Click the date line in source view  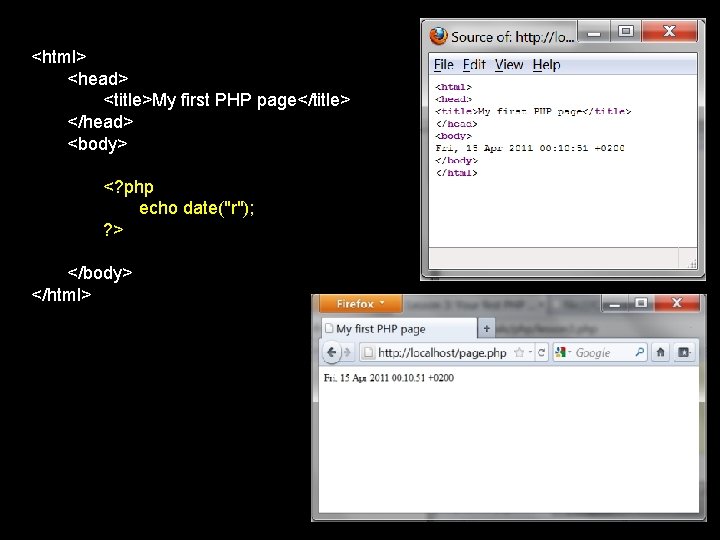[530, 148]
